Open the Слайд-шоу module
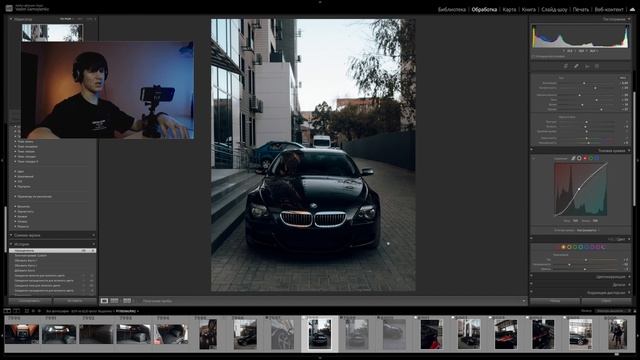 (x=554, y=9)
